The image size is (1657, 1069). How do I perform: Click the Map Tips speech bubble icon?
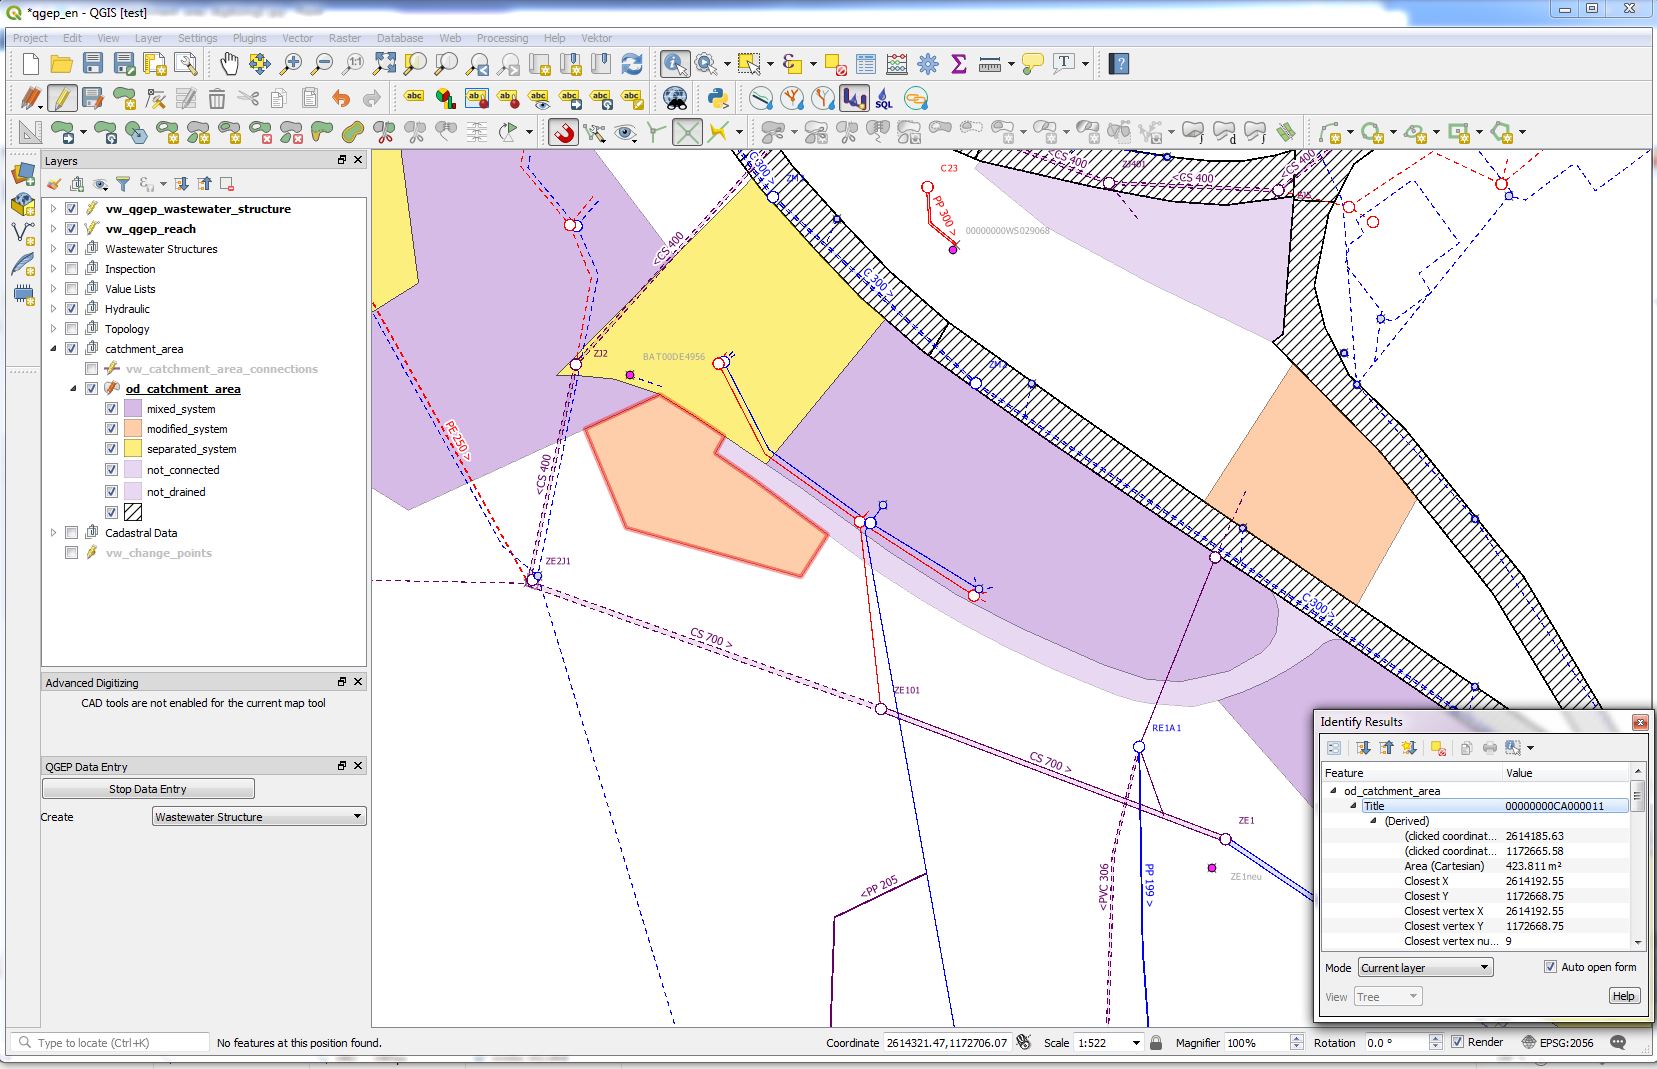(1033, 65)
